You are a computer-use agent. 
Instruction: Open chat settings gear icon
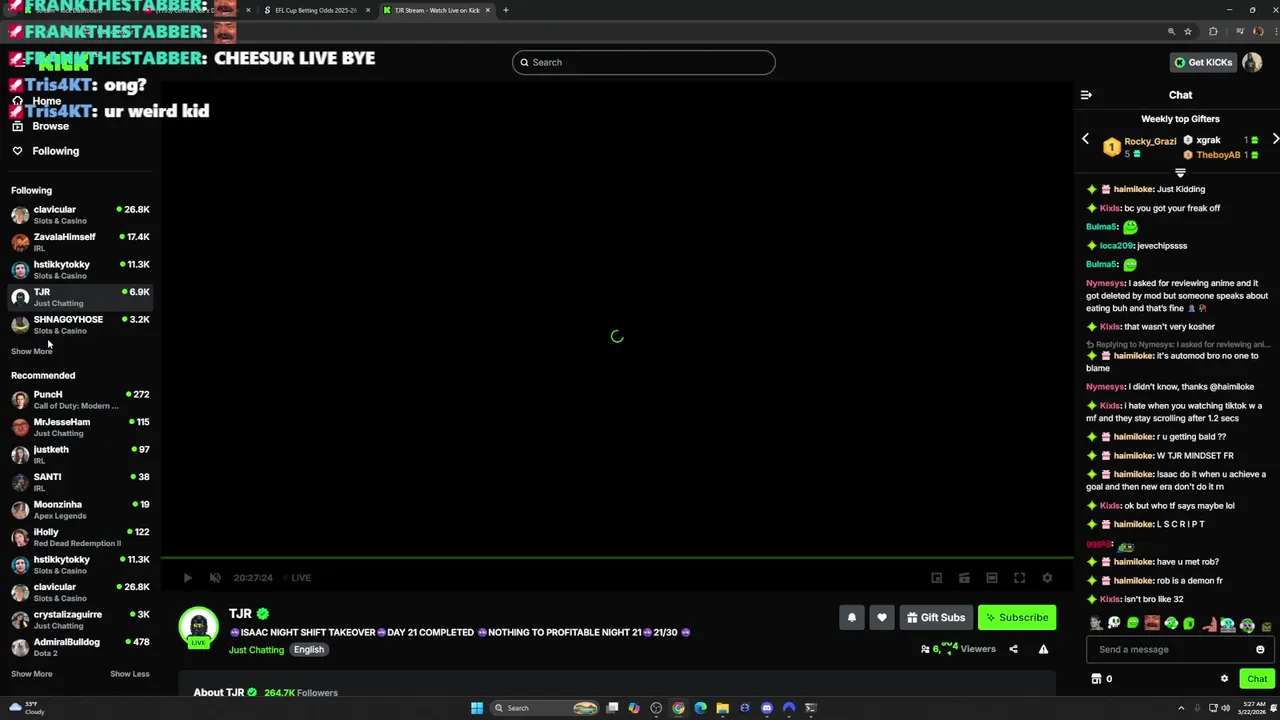coord(1224,678)
